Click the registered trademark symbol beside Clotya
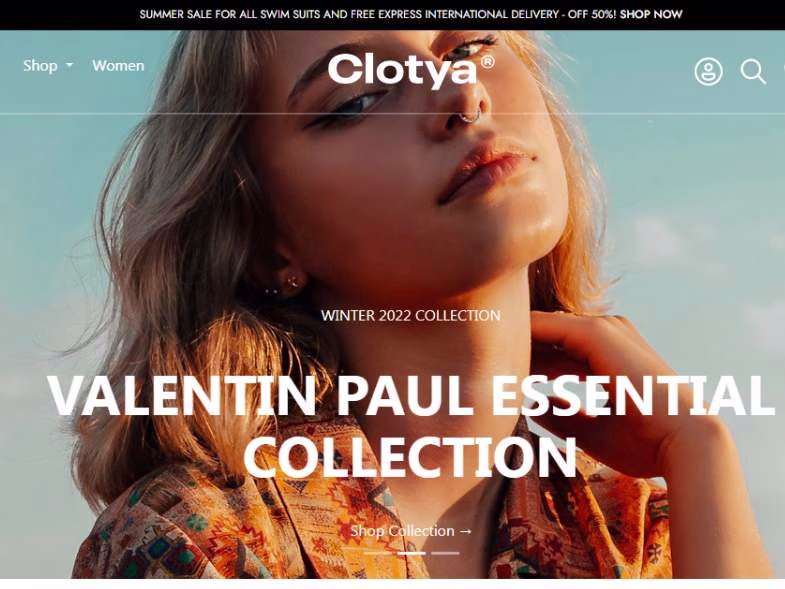Viewport: 785px width, 589px height. point(487,62)
